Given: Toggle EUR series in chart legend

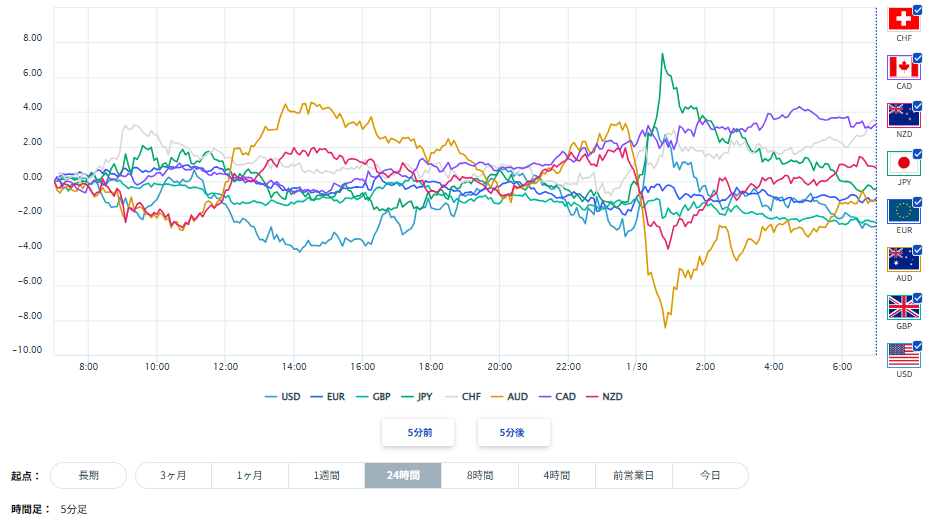Looking at the screenshot, I should tap(328, 397).
